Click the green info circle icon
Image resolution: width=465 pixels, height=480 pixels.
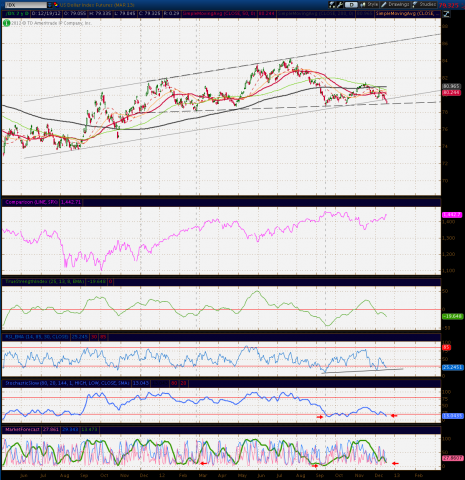(6, 23)
